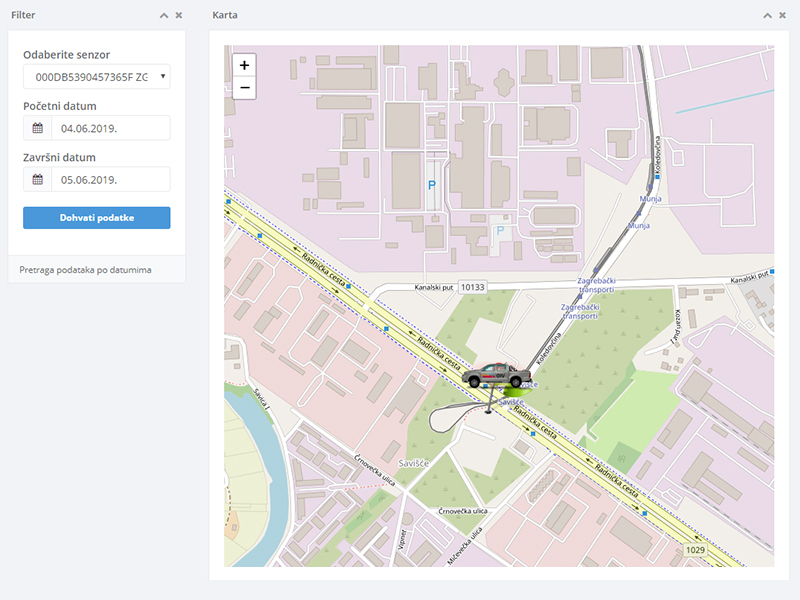Edit the start date field 04.06.2019.
Image resolution: width=800 pixels, height=600 pixels.
[x=110, y=128]
